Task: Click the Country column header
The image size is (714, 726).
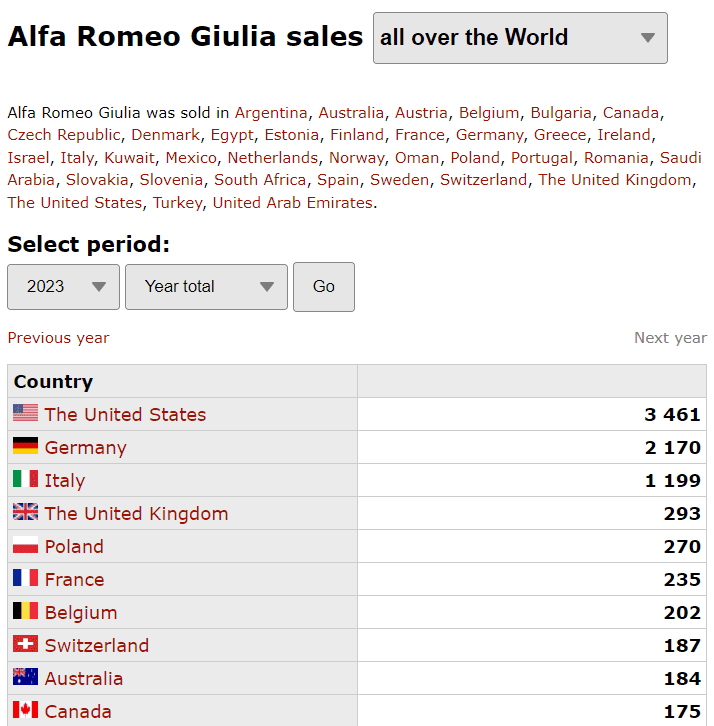Action: (53, 382)
